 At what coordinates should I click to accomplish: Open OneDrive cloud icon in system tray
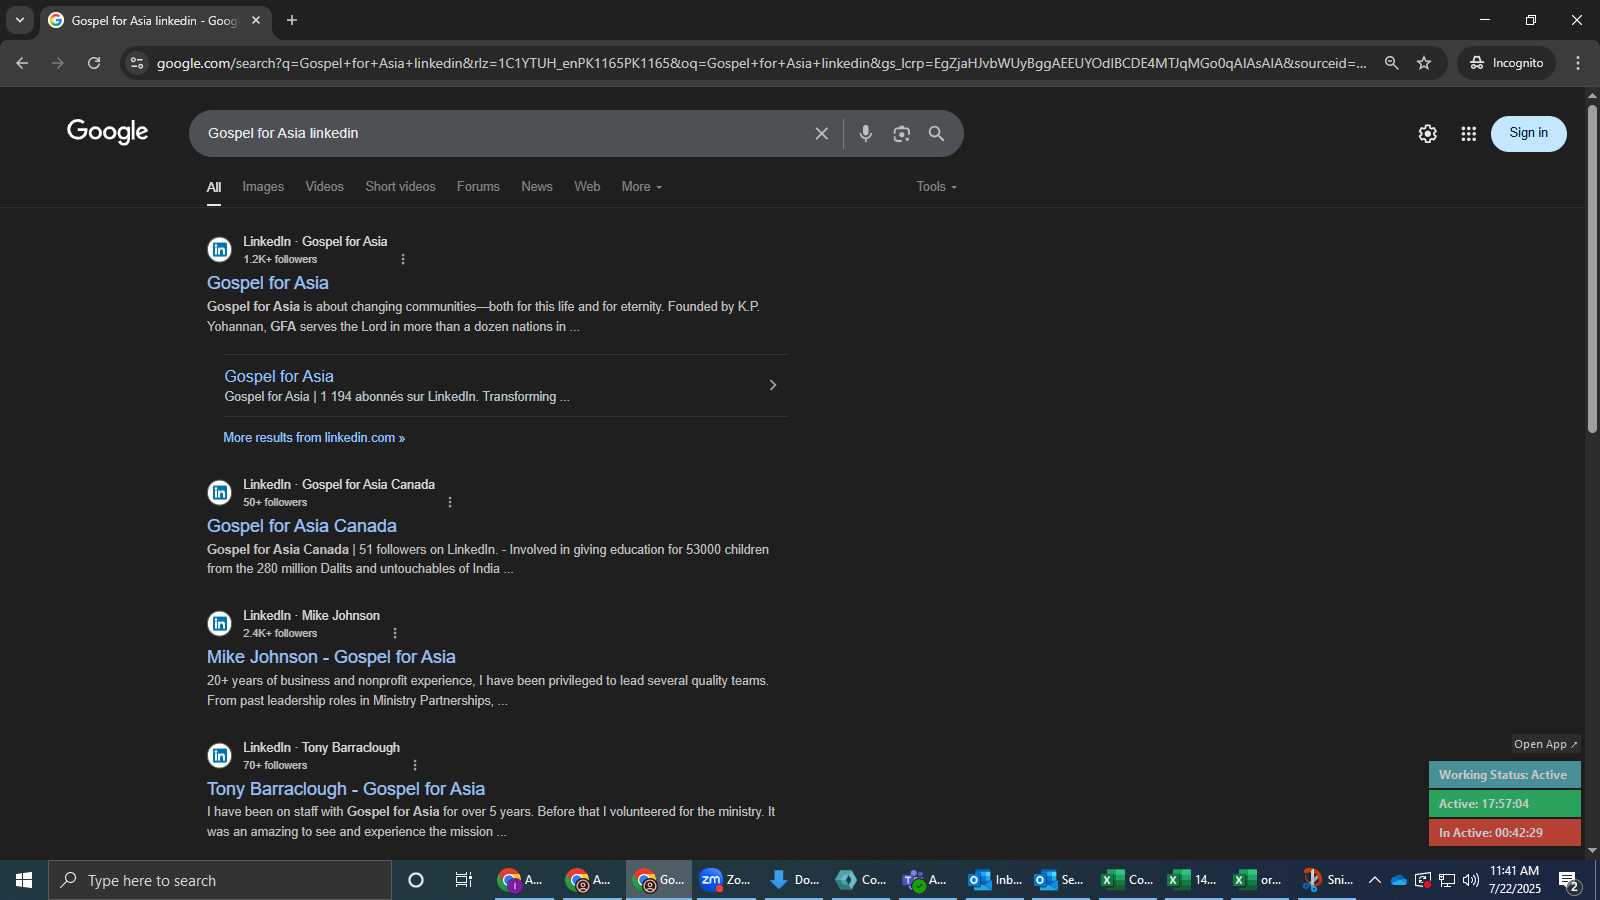pos(1399,880)
